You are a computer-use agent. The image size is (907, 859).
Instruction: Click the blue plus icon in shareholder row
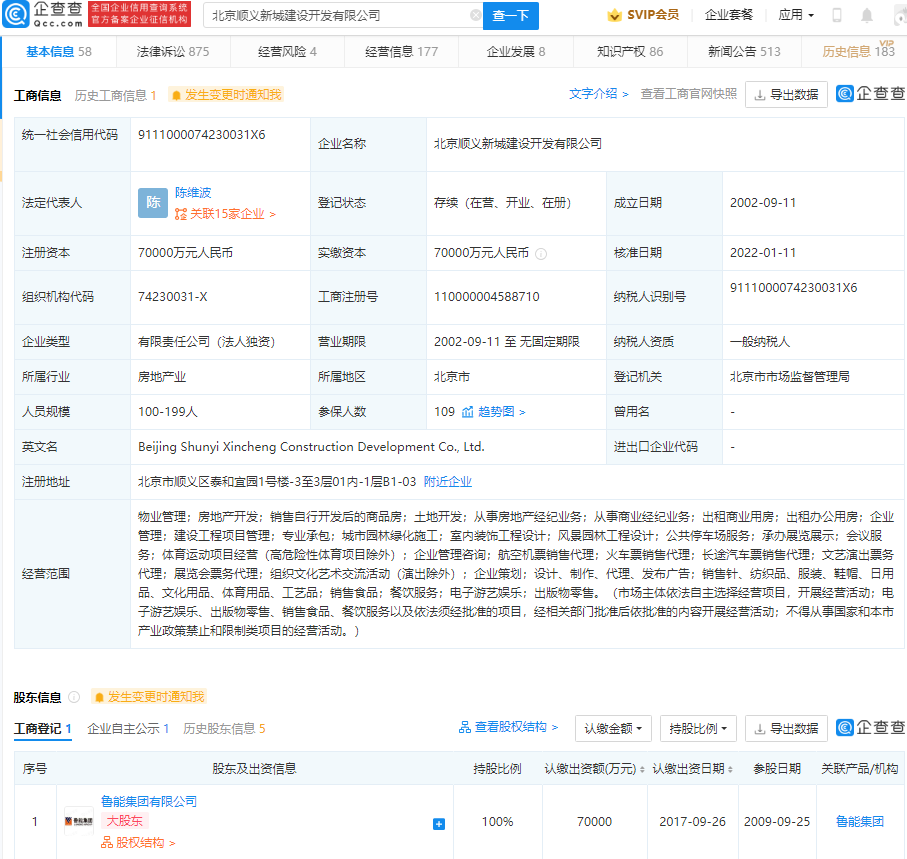(438, 823)
